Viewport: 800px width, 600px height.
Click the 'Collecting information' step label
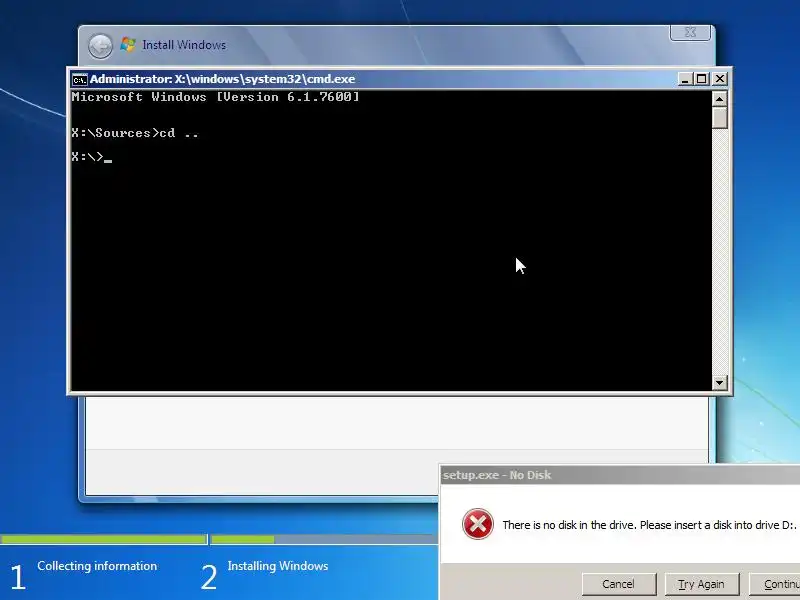[x=97, y=566]
